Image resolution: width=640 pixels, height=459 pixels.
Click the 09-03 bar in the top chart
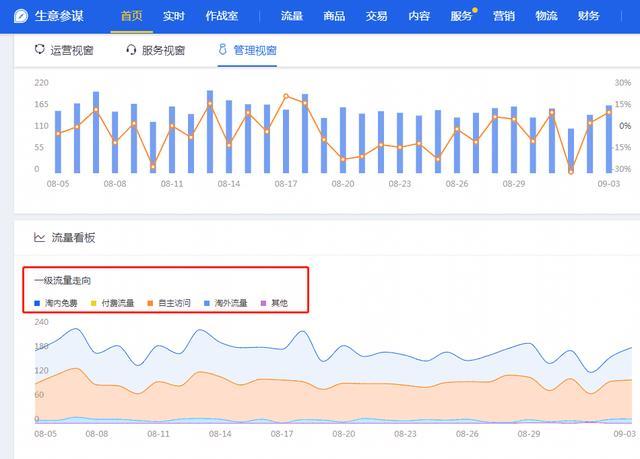pyautogui.click(x=609, y=139)
